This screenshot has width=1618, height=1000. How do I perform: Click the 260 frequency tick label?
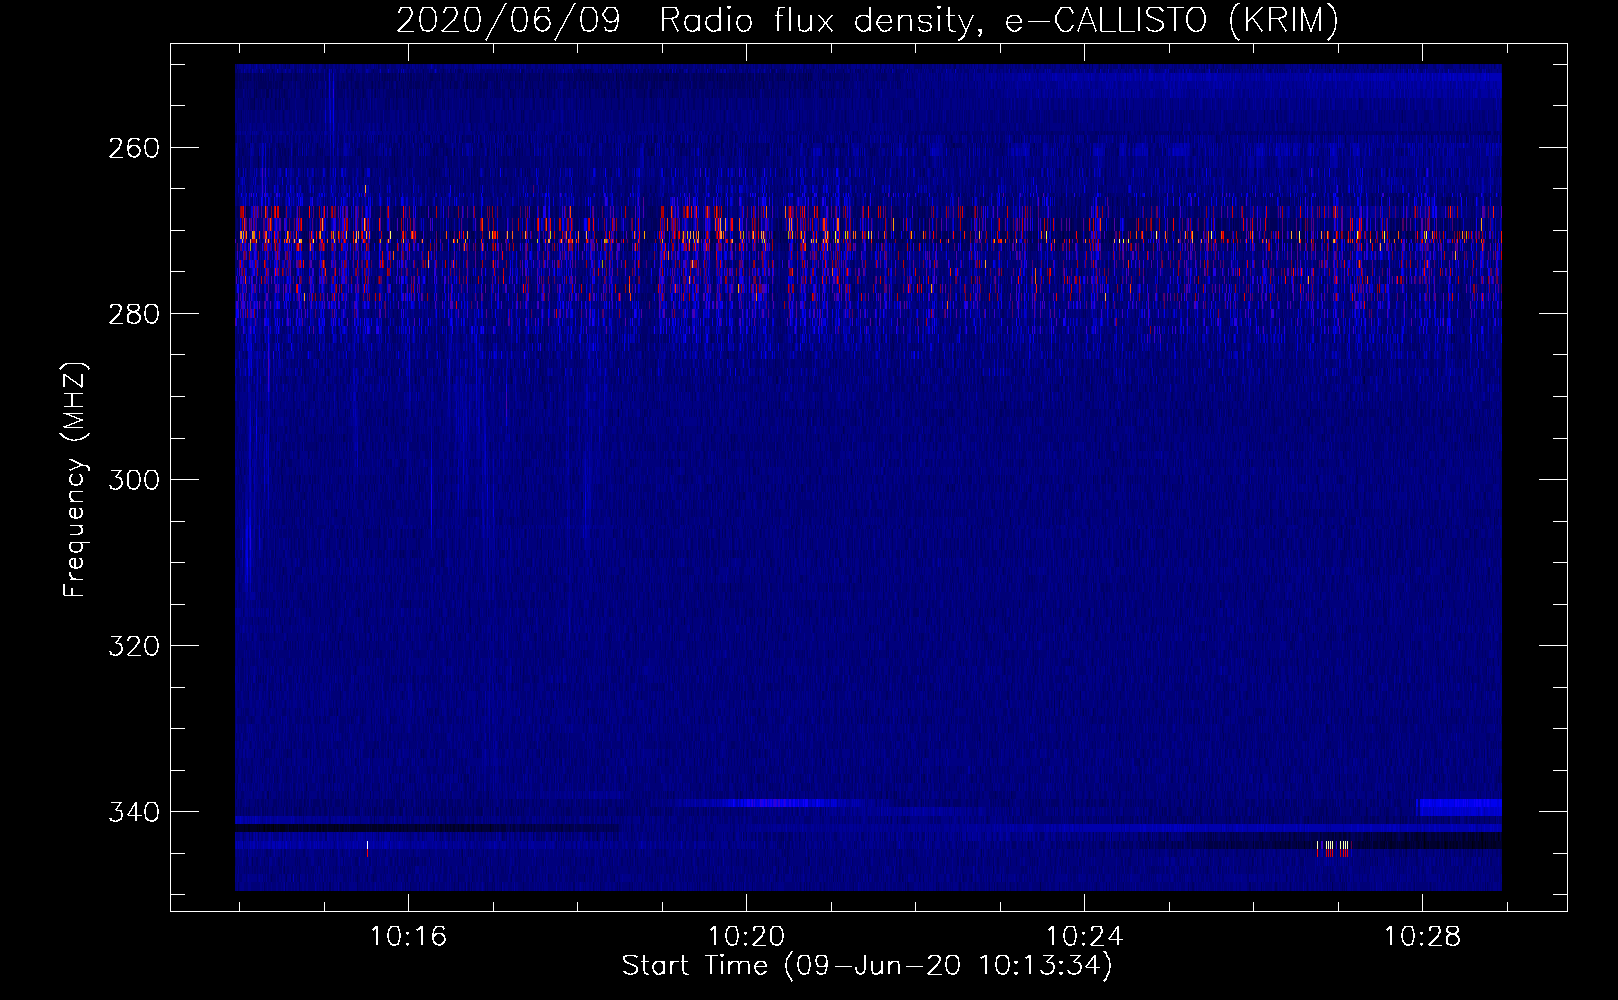tap(133, 148)
